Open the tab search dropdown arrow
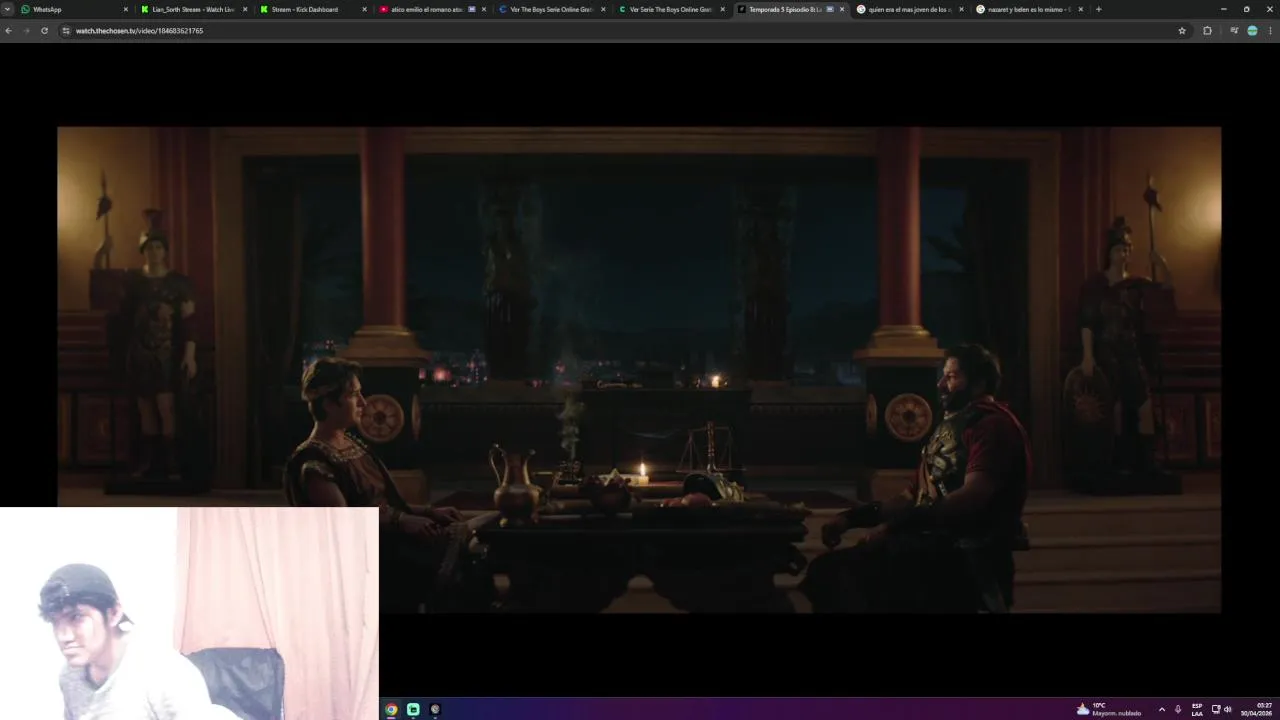The width and height of the screenshot is (1280, 720). [x=7, y=9]
